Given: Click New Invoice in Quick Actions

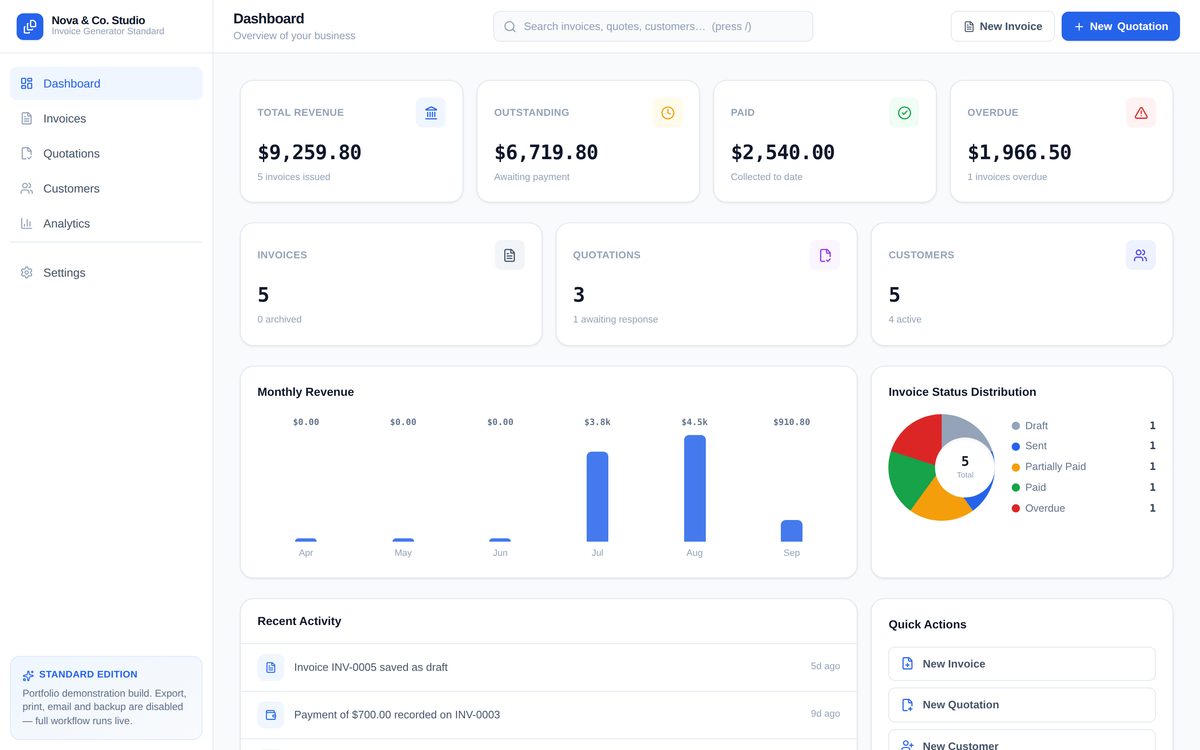Looking at the screenshot, I should 1022,664.
